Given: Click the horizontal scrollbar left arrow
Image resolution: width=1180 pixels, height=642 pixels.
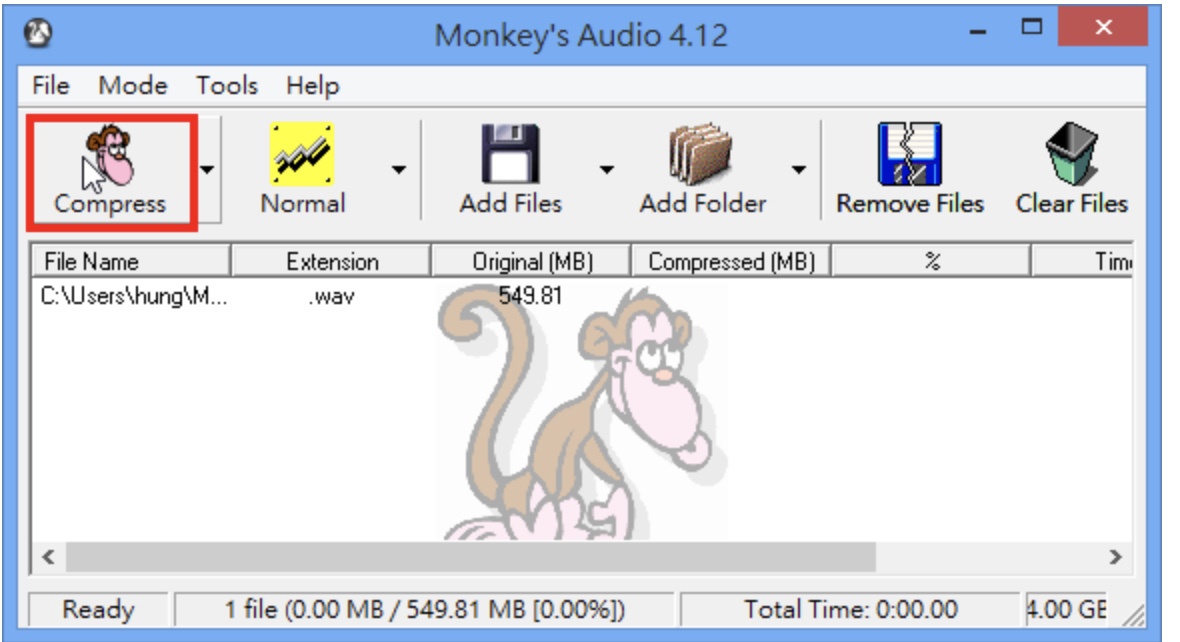Looking at the screenshot, I should click(48, 557).
